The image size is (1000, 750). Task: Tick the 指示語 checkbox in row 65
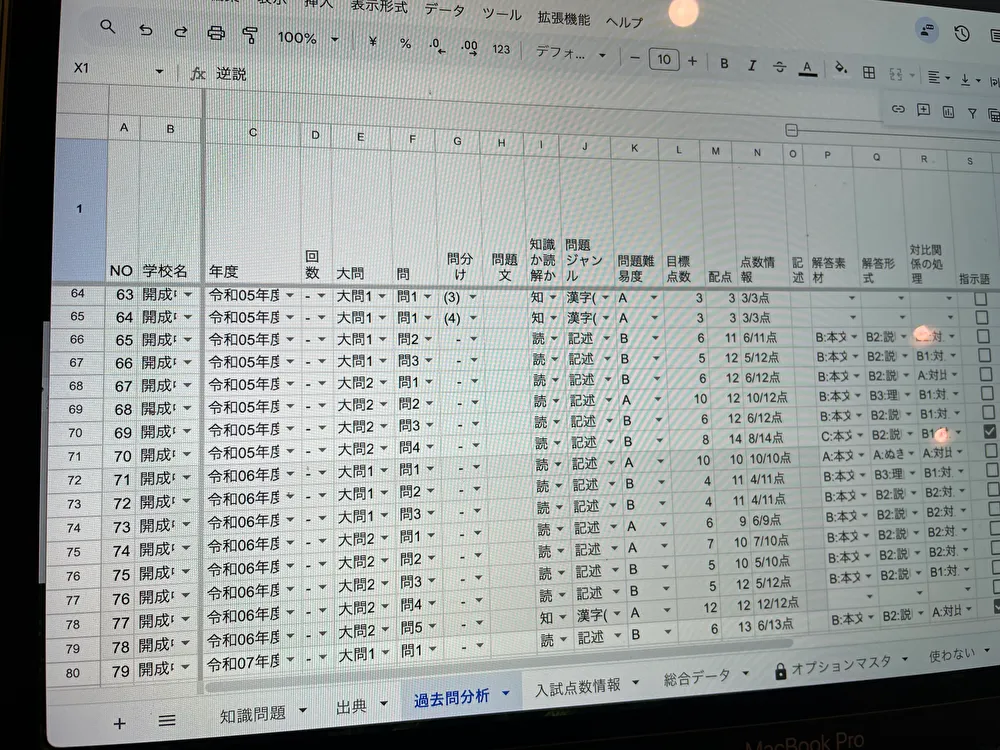pos(982,317)
